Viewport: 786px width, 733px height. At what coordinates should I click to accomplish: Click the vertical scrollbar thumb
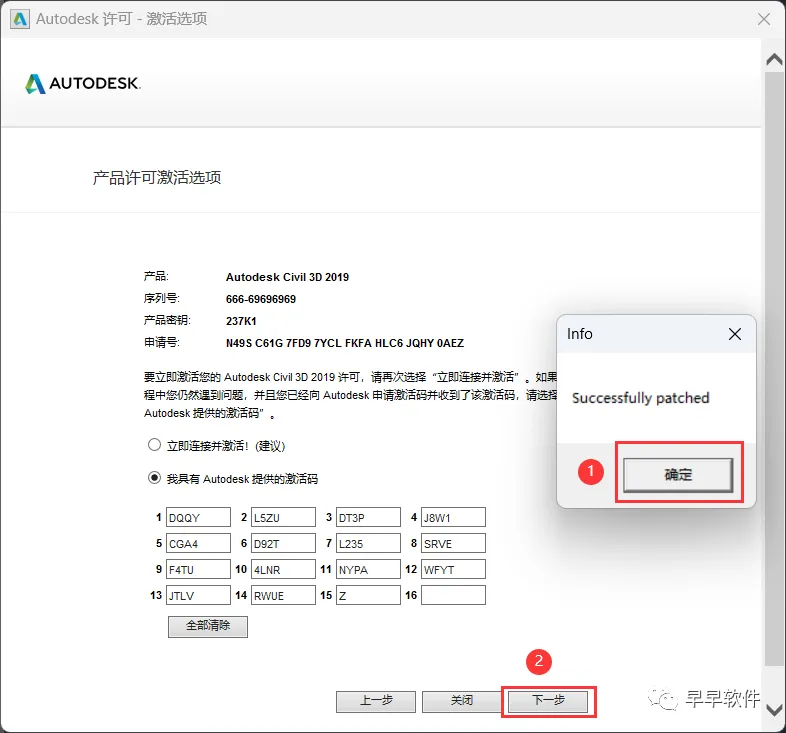[774, 369]
